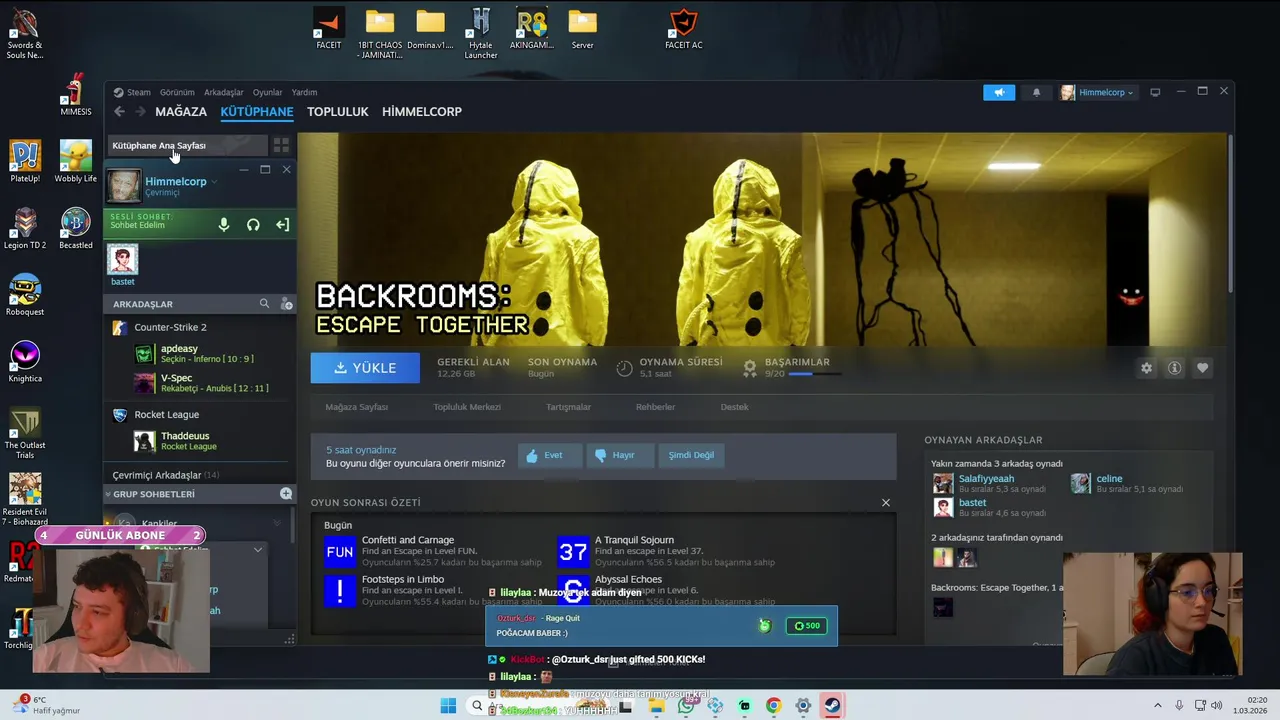Select the Wobbly Life desktop icon
Image resolution: width=1280 pixels, height=720 pixels.
[75, 162]
